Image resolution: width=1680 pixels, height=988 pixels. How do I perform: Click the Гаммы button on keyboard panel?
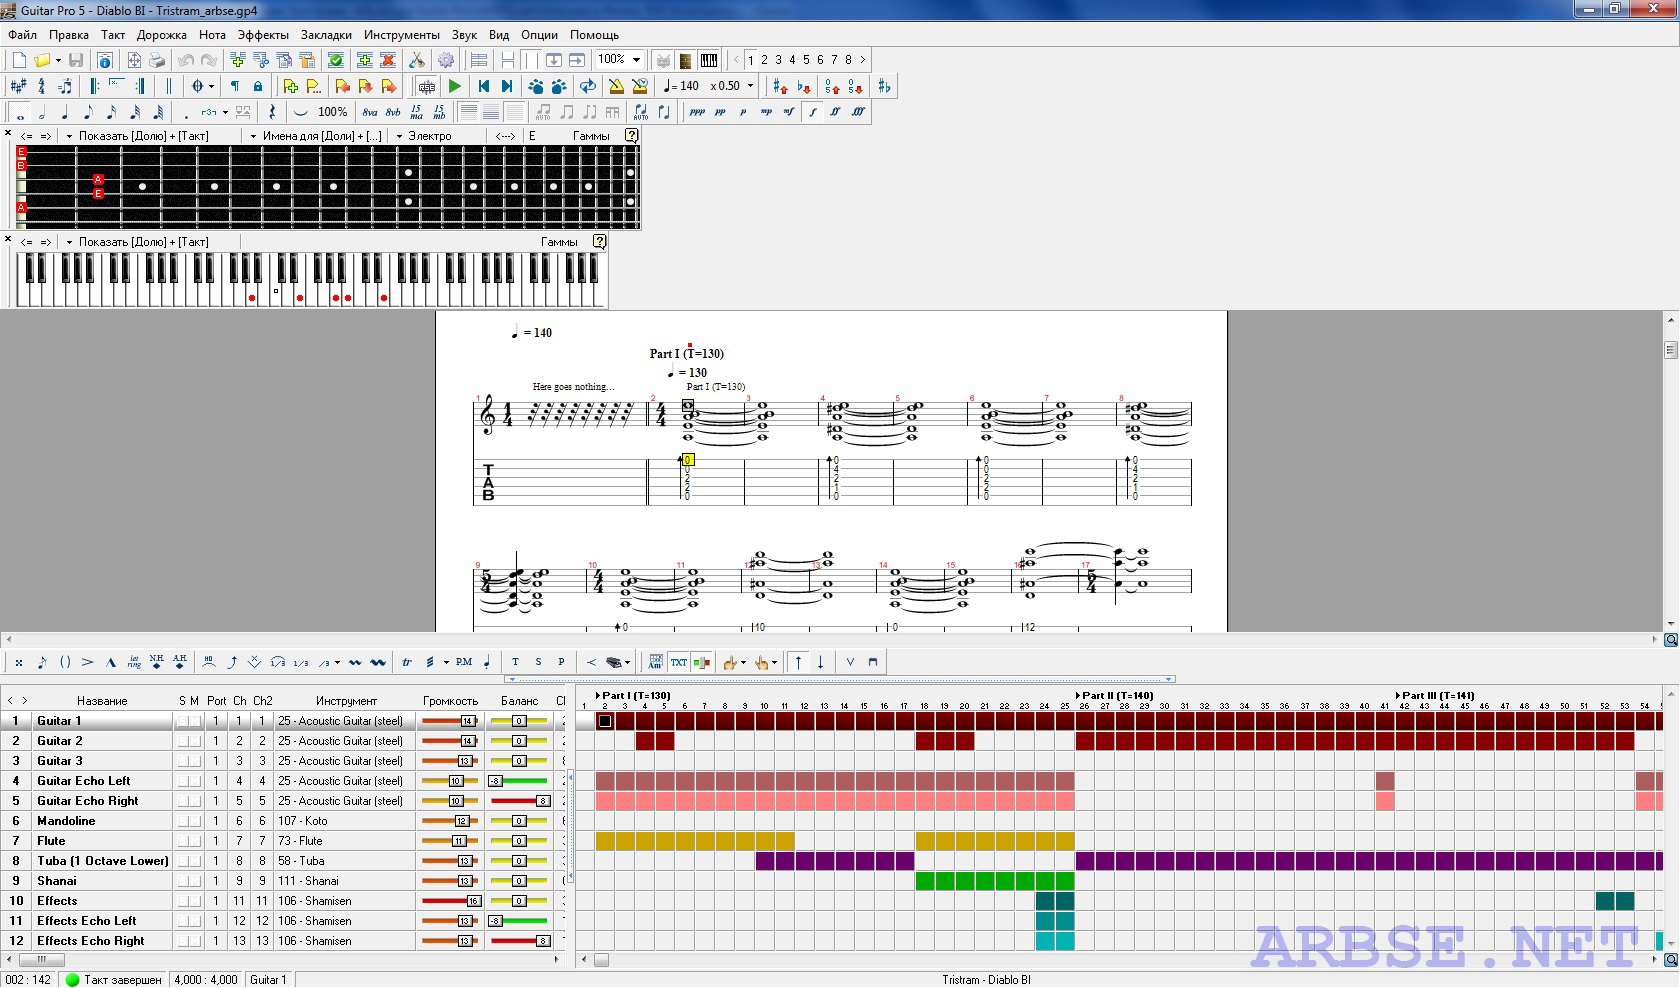click(x=559, y=242)
